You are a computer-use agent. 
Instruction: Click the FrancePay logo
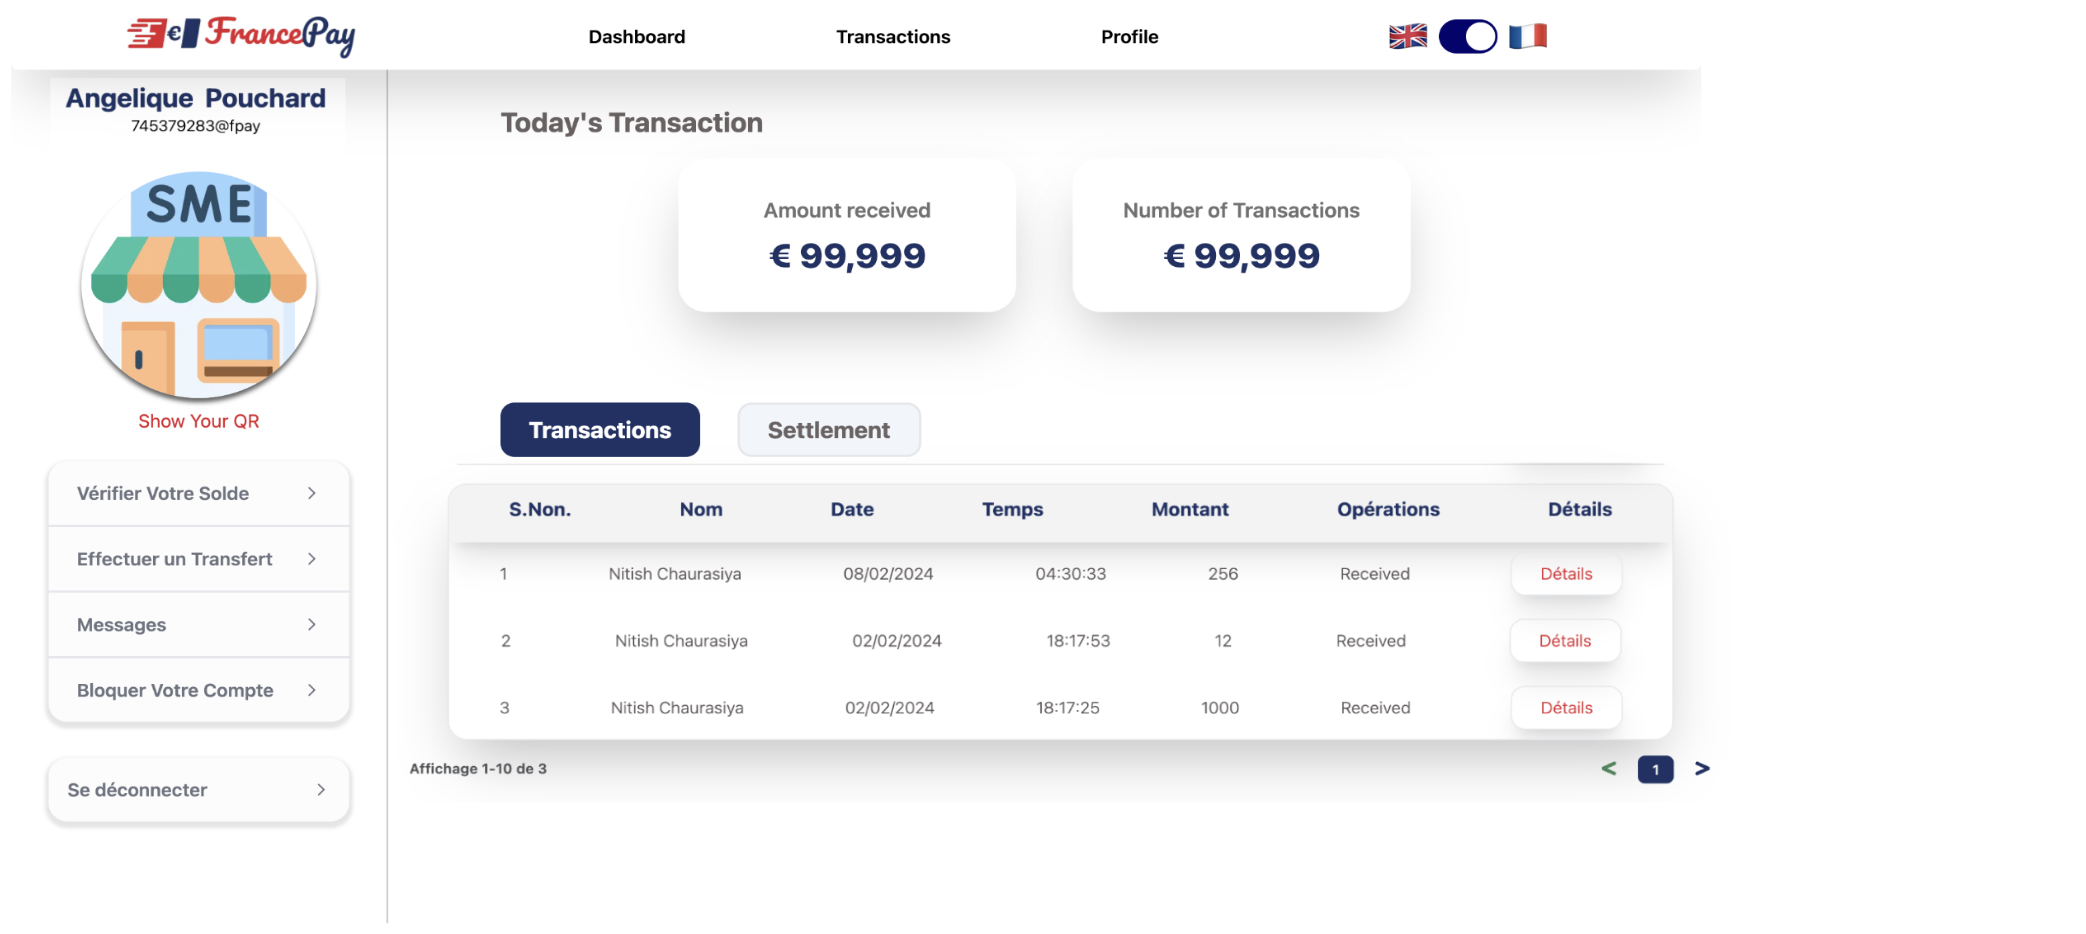[x=241, y=35]
